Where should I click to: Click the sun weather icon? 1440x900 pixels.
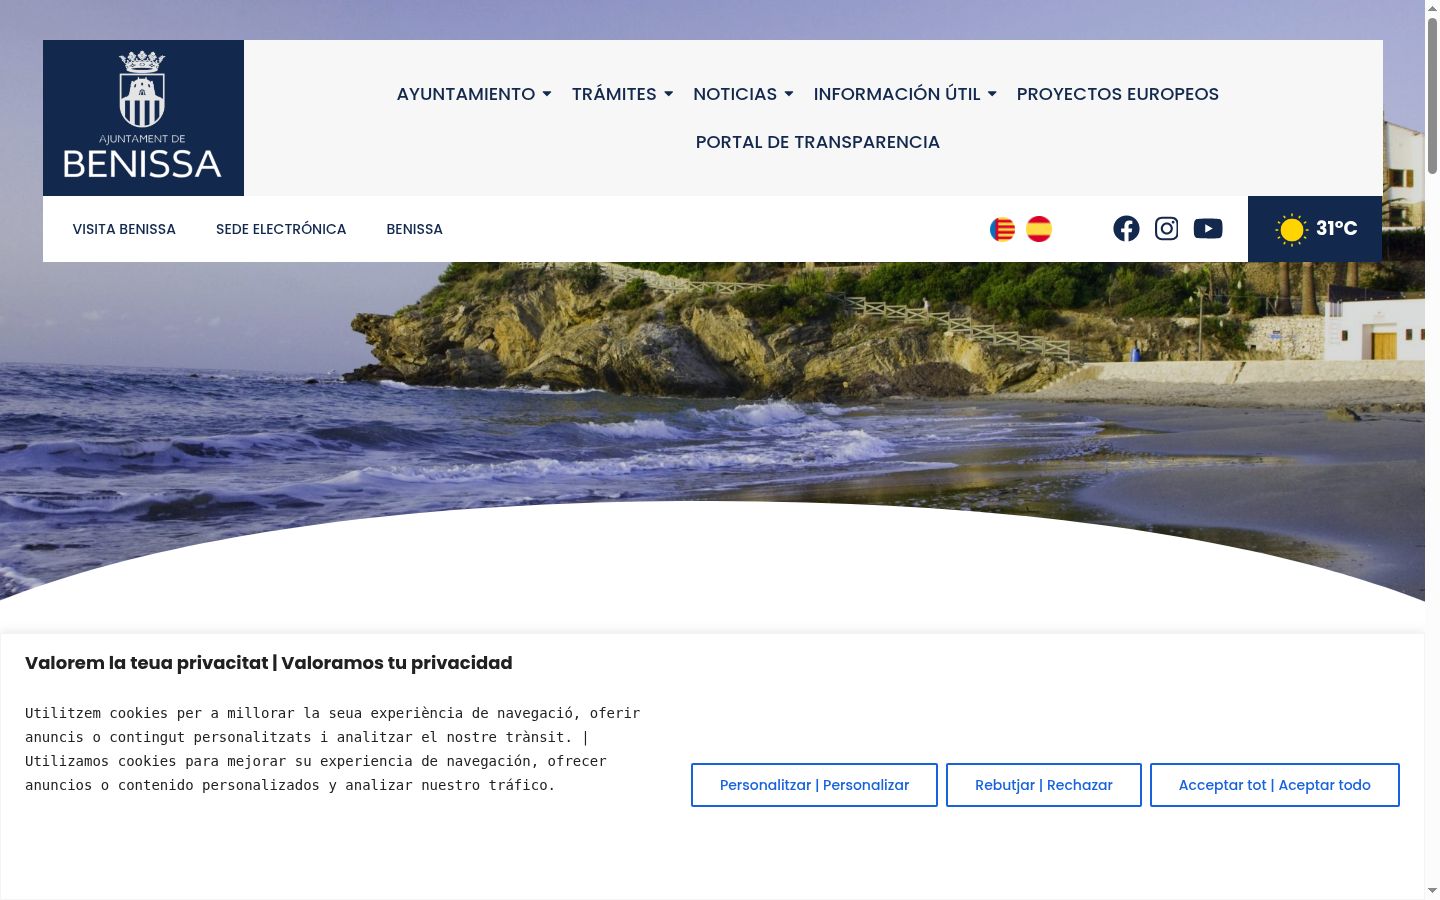point(1291,230)
